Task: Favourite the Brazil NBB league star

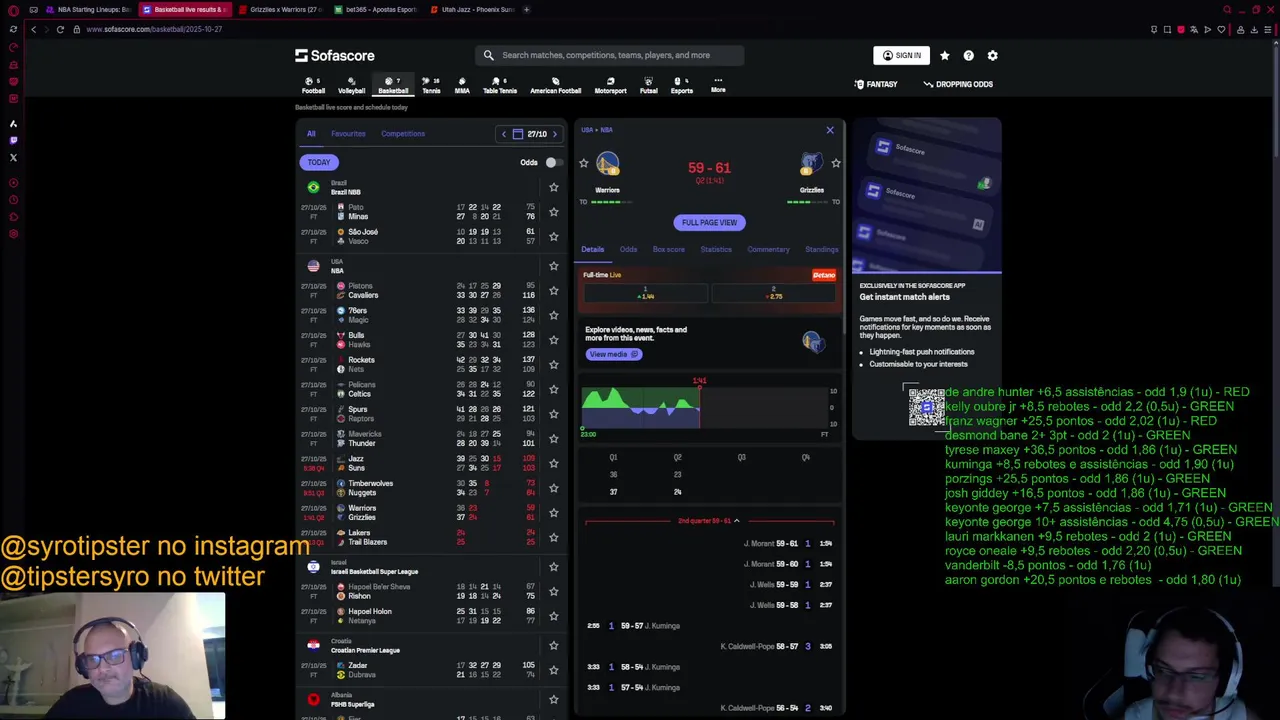Action: [553, 187]
